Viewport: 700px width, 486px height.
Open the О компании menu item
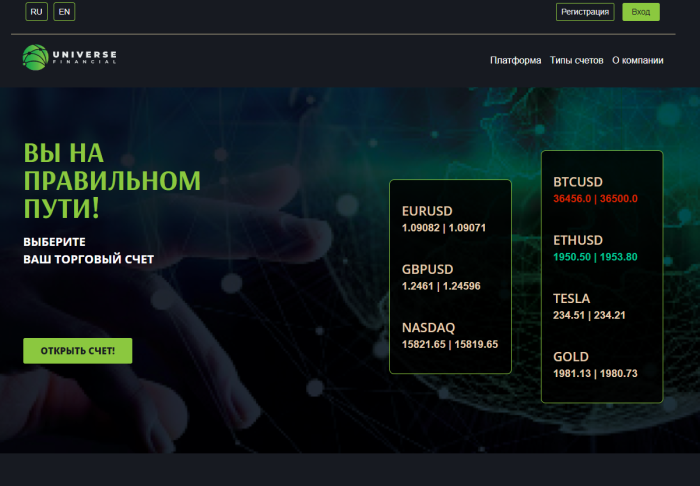click(x=638, y=60)
